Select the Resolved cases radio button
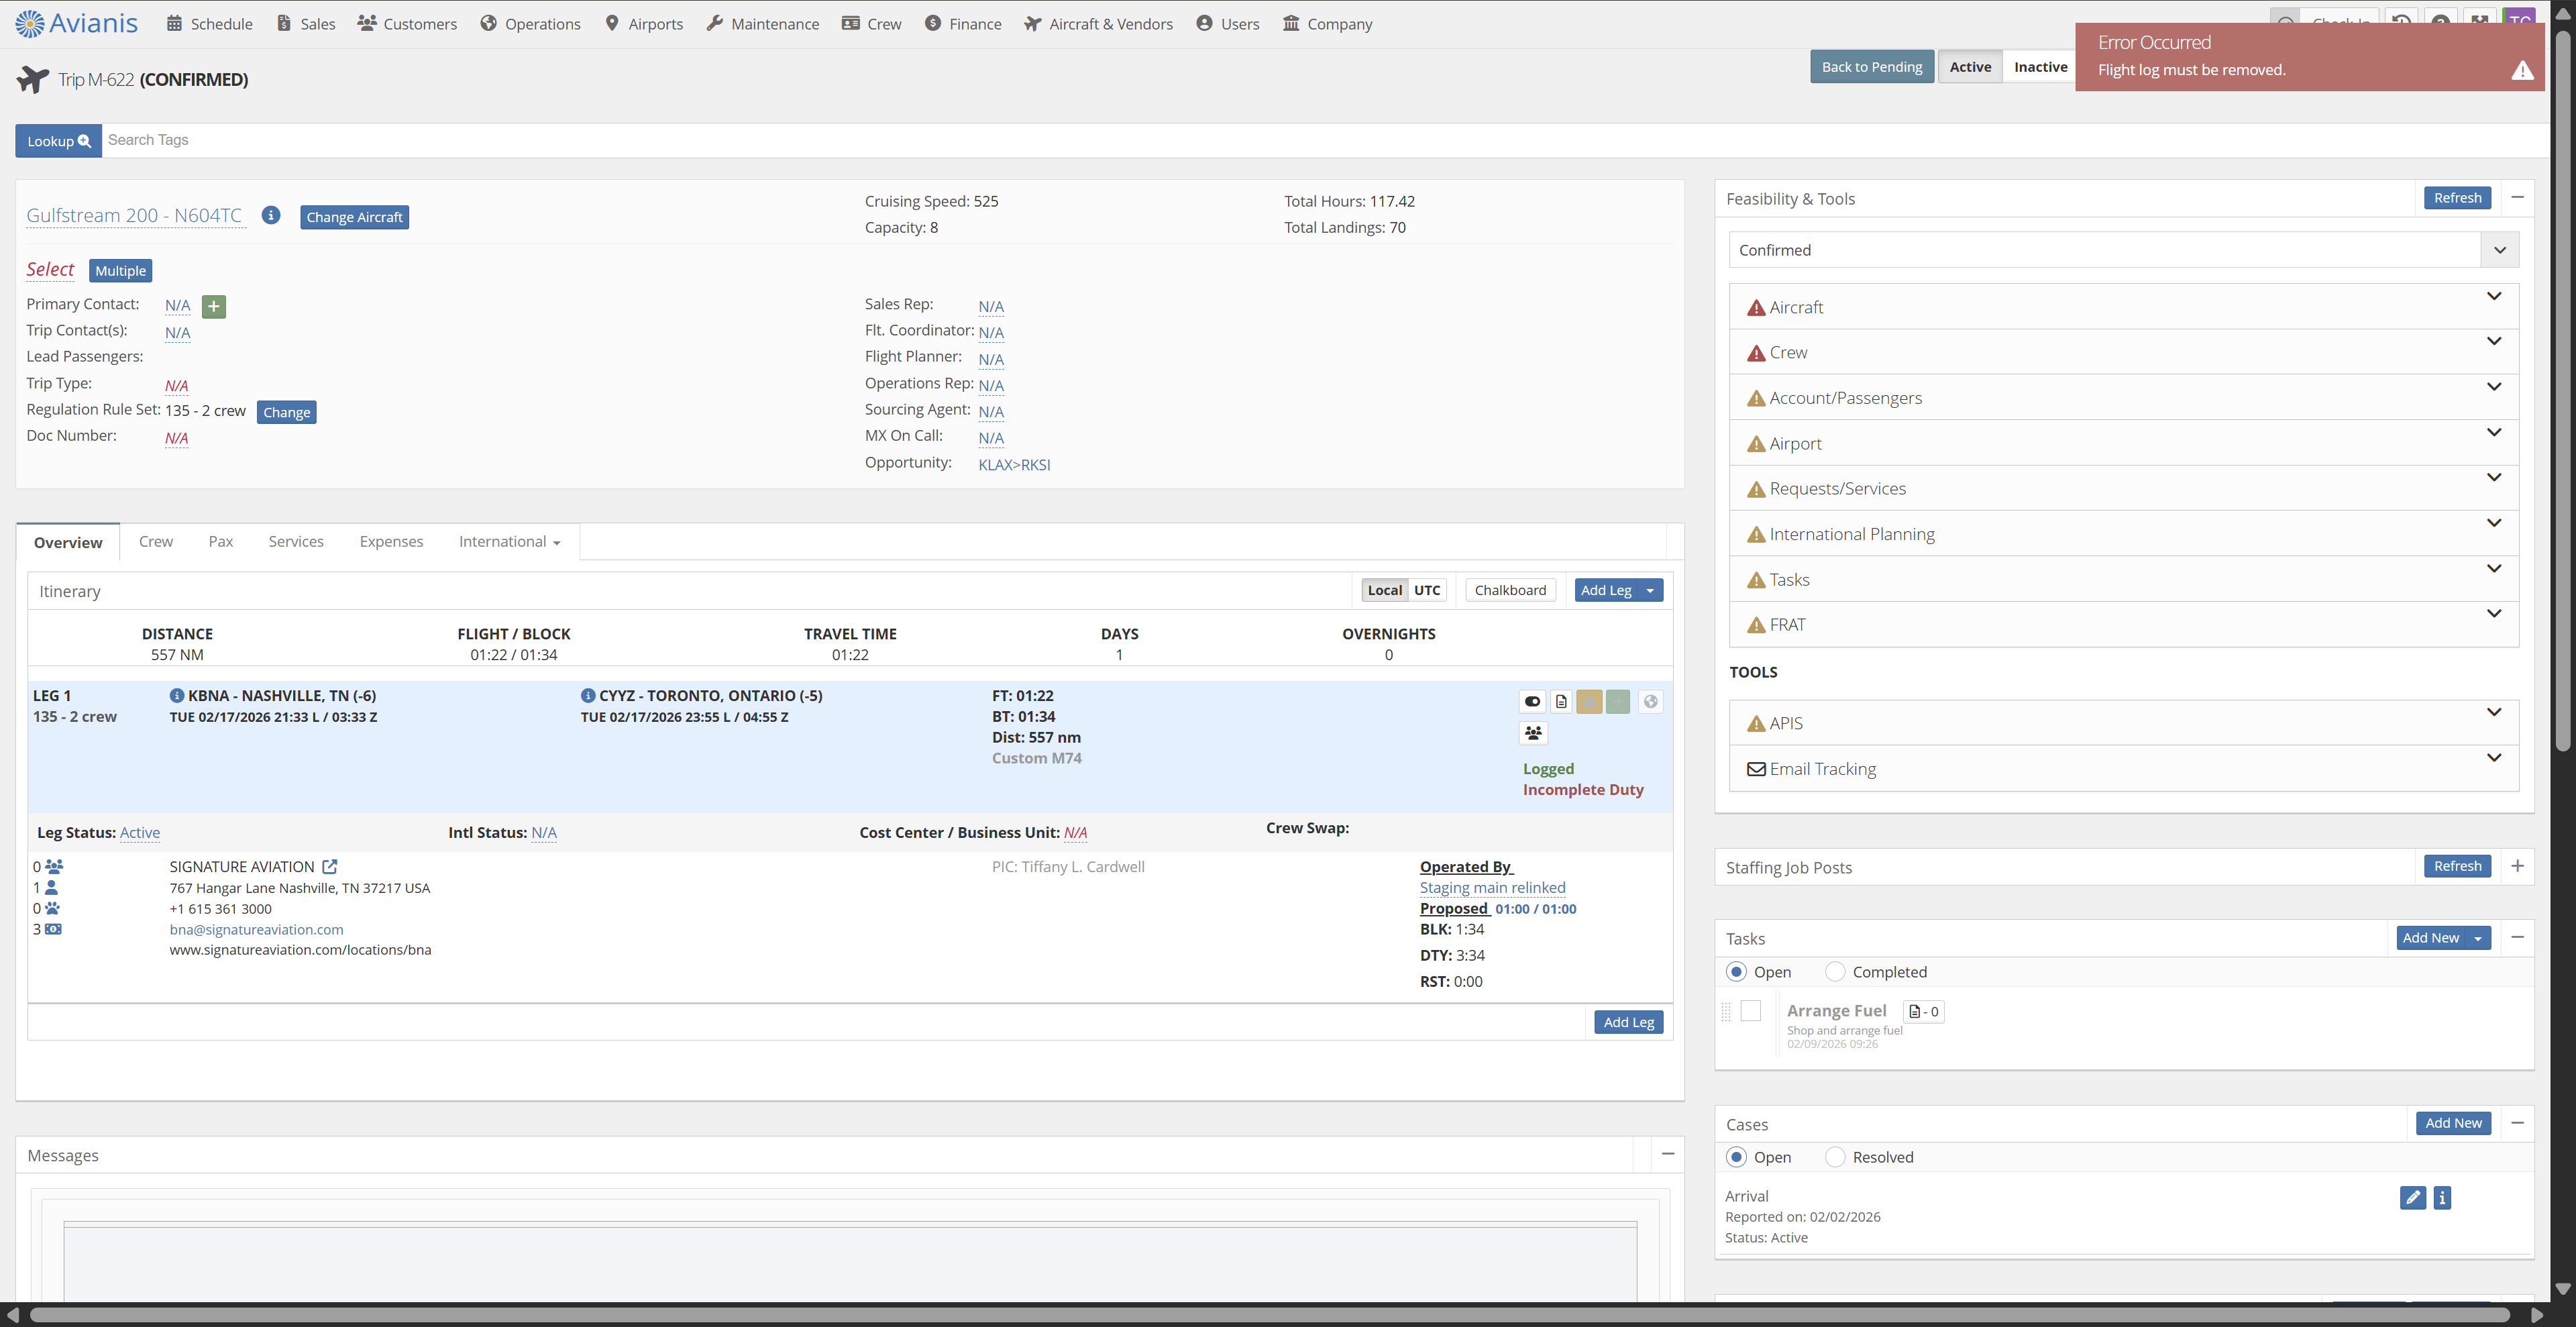The width and height of the screenshot is (2576, 1327). point(1835,1157)
